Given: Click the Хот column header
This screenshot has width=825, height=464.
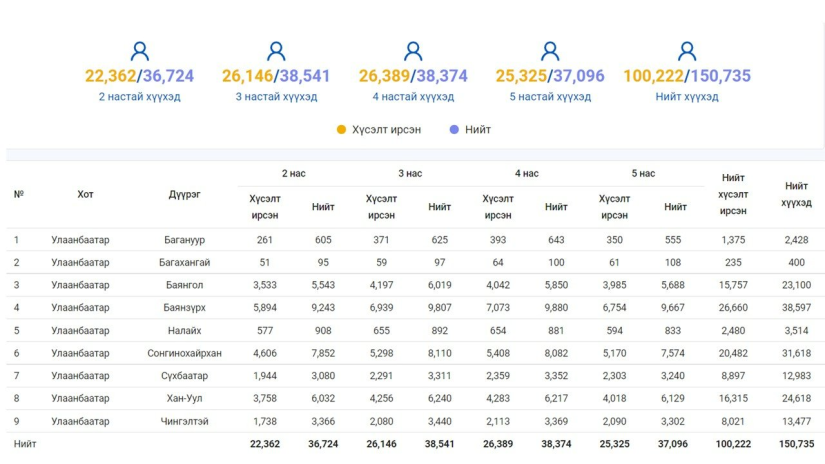Looking at the screenshot, I should click(85, 194).
